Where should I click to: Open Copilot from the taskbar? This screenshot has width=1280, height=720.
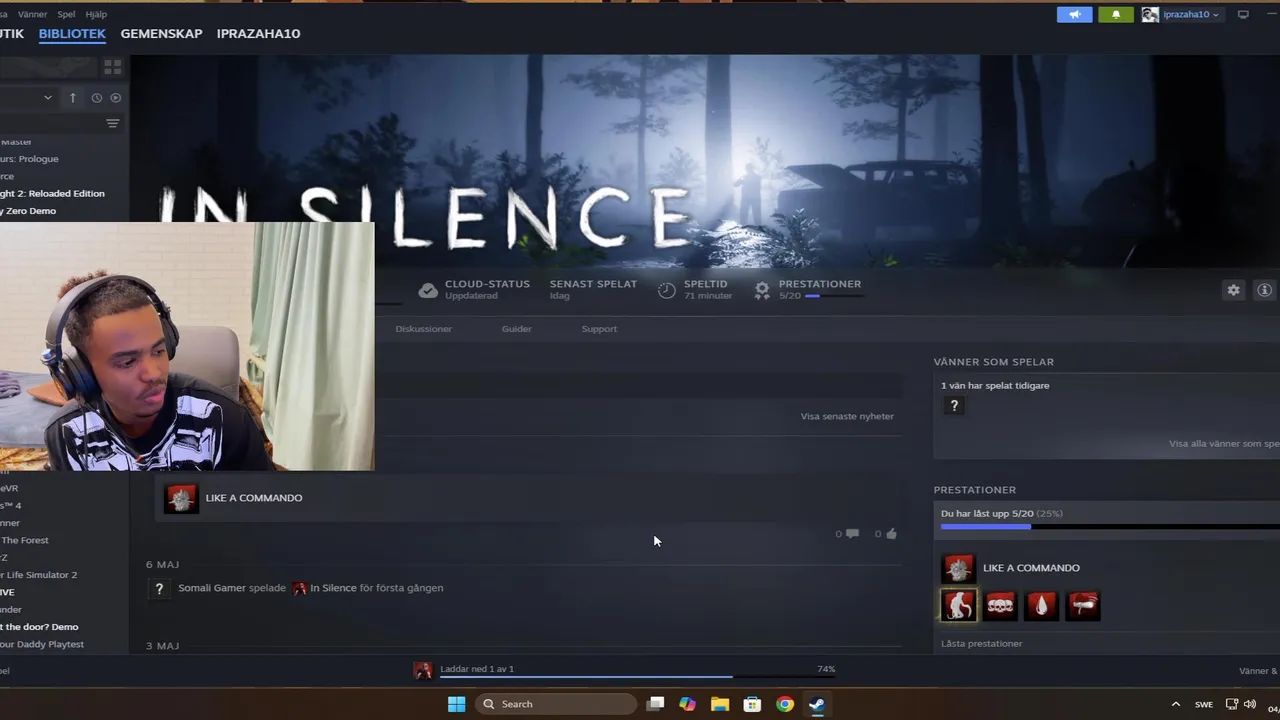coord(687,704)
